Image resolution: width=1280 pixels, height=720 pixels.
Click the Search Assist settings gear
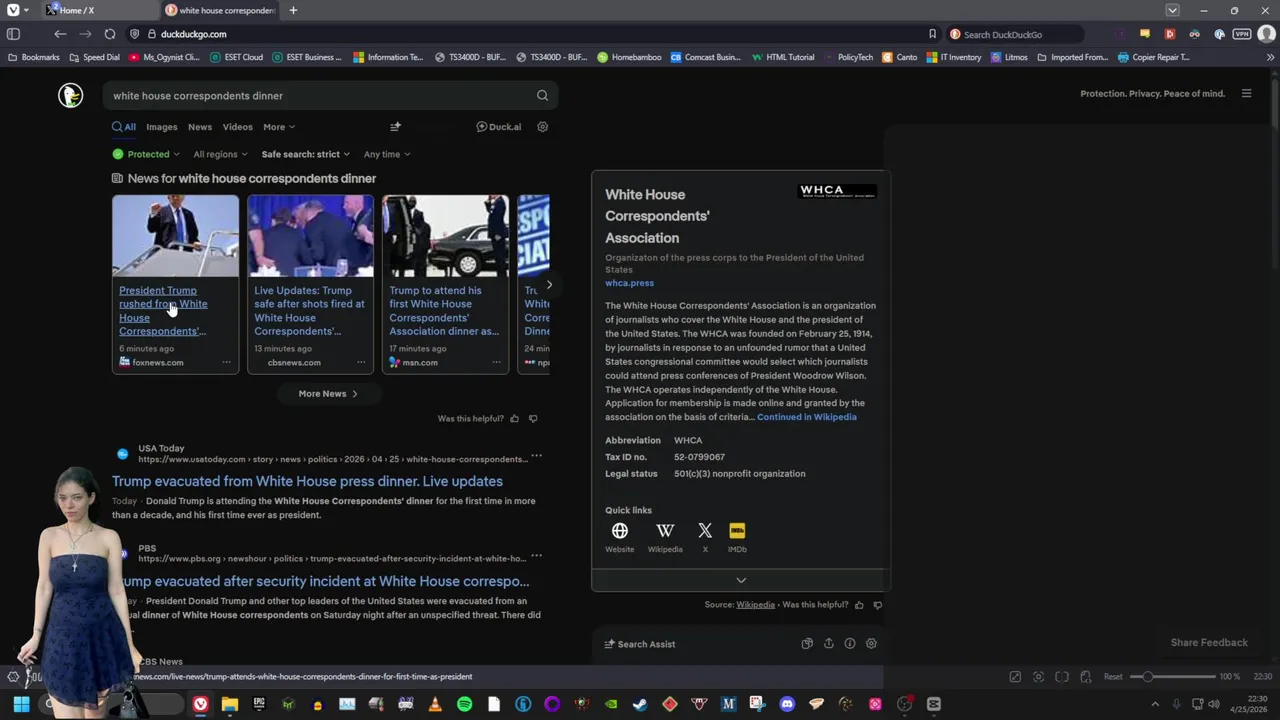click(x=871, y=644)
